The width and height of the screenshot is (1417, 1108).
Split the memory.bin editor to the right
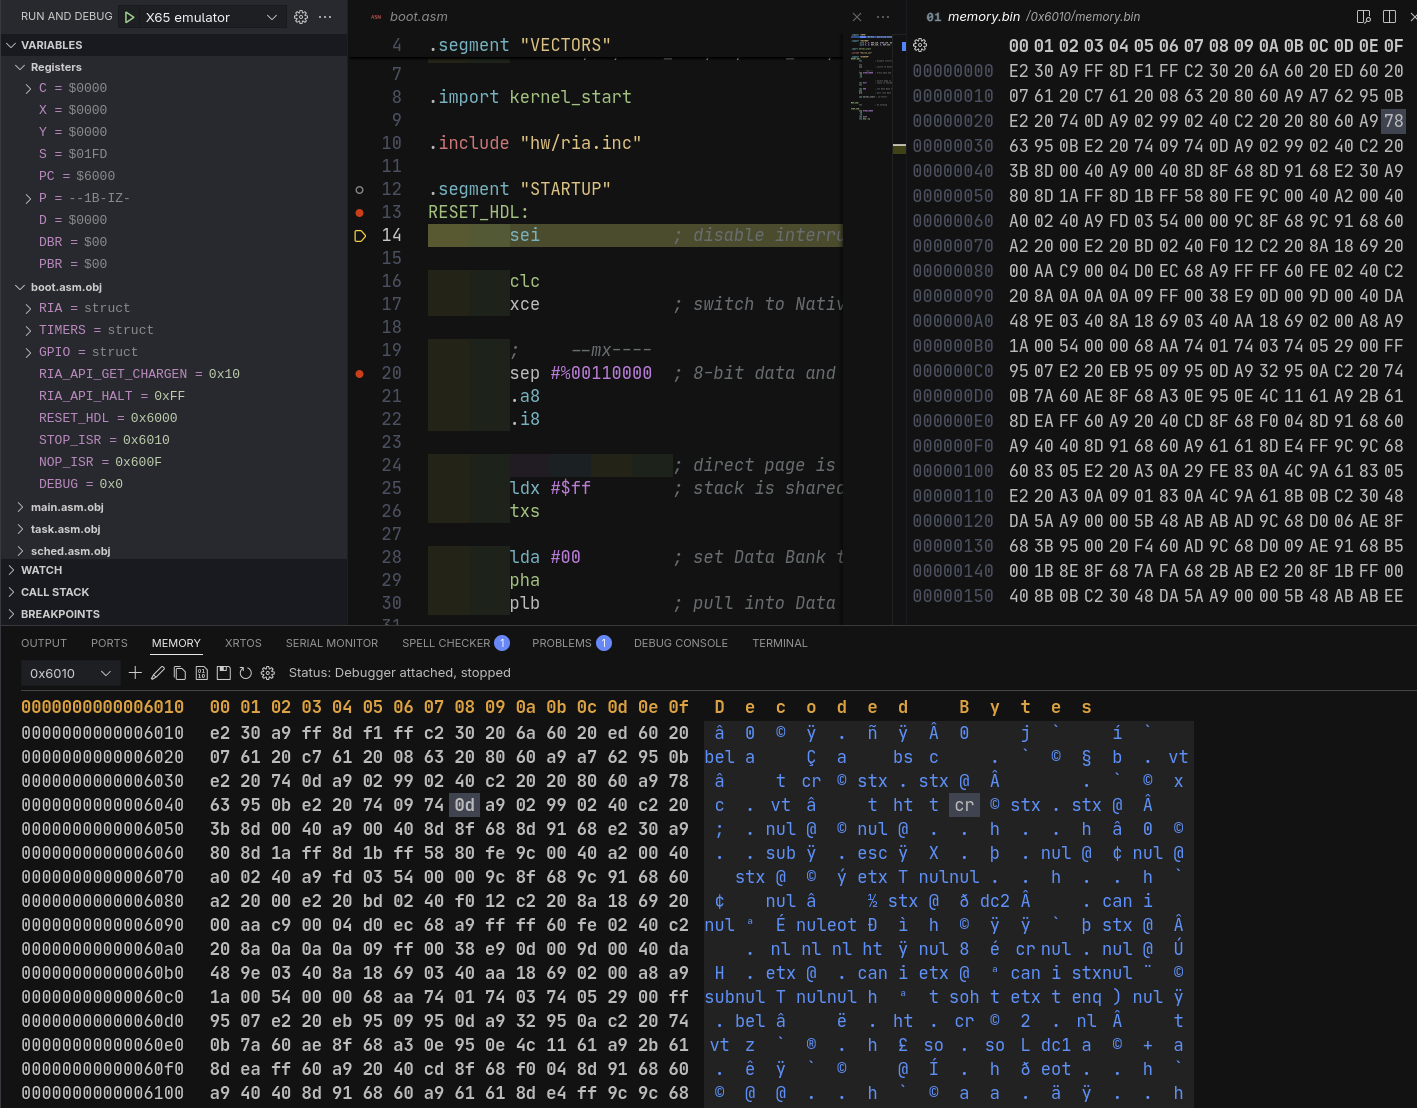1389,17
